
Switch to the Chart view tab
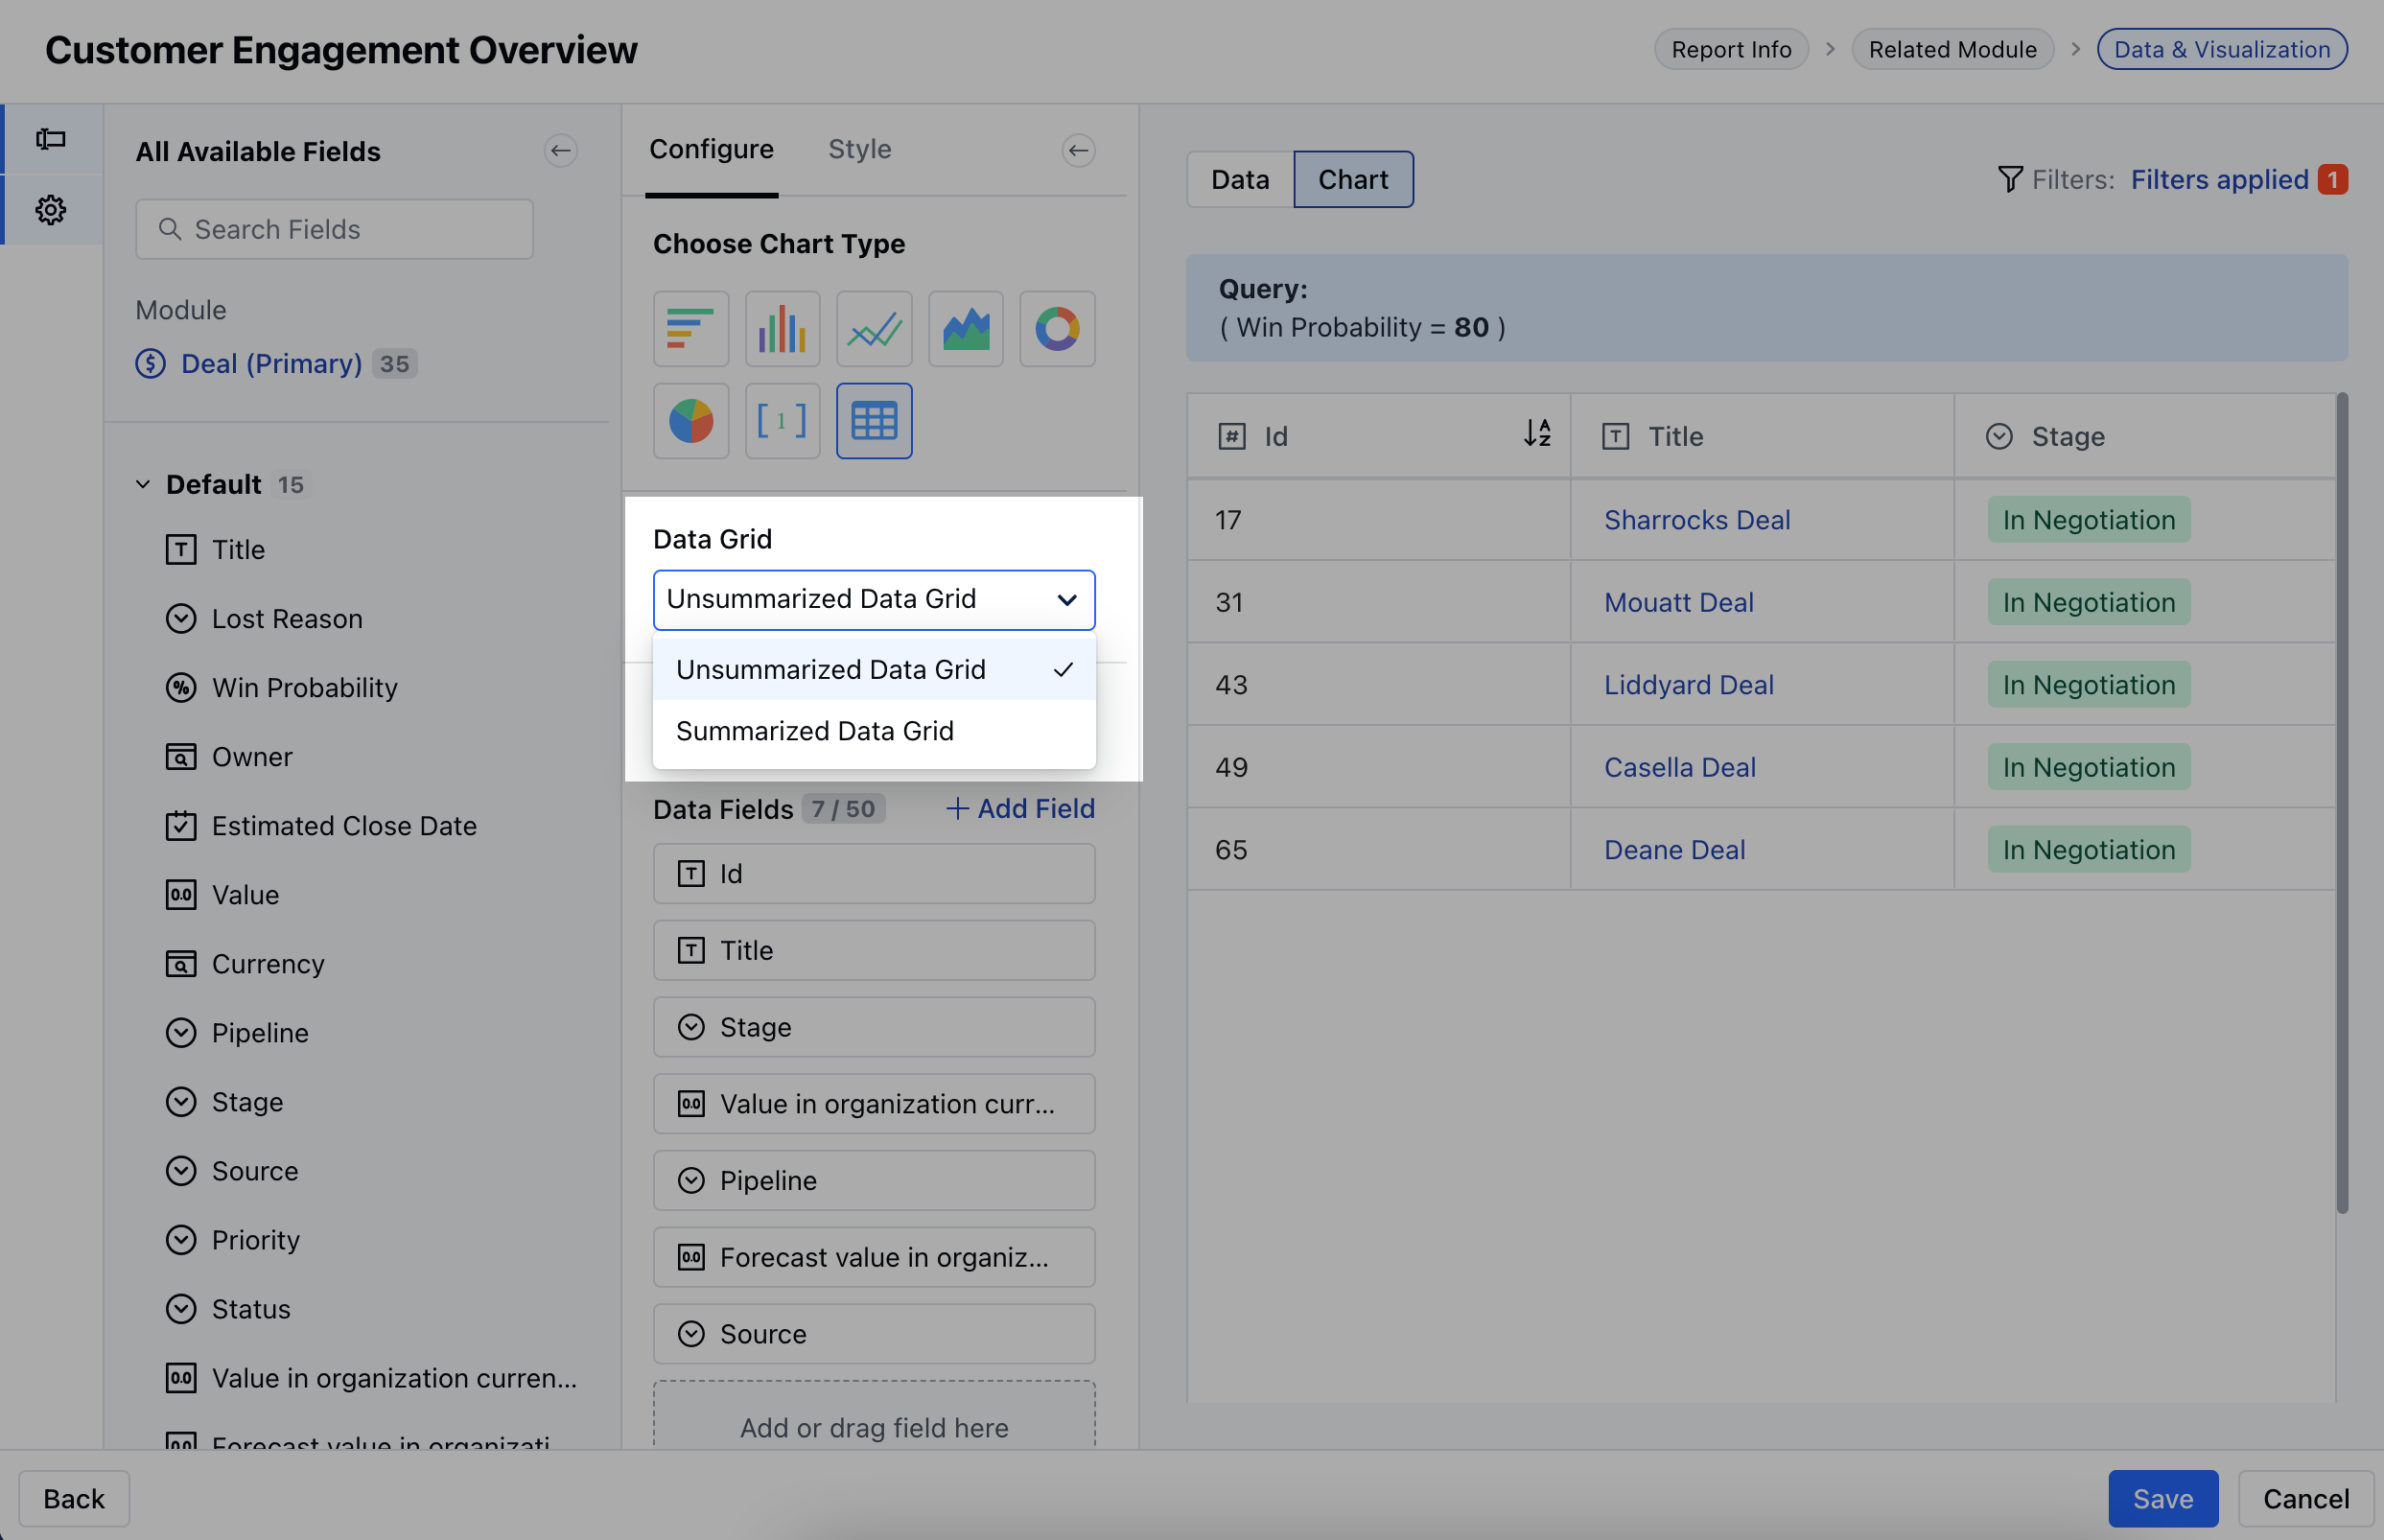(1353, 179)
